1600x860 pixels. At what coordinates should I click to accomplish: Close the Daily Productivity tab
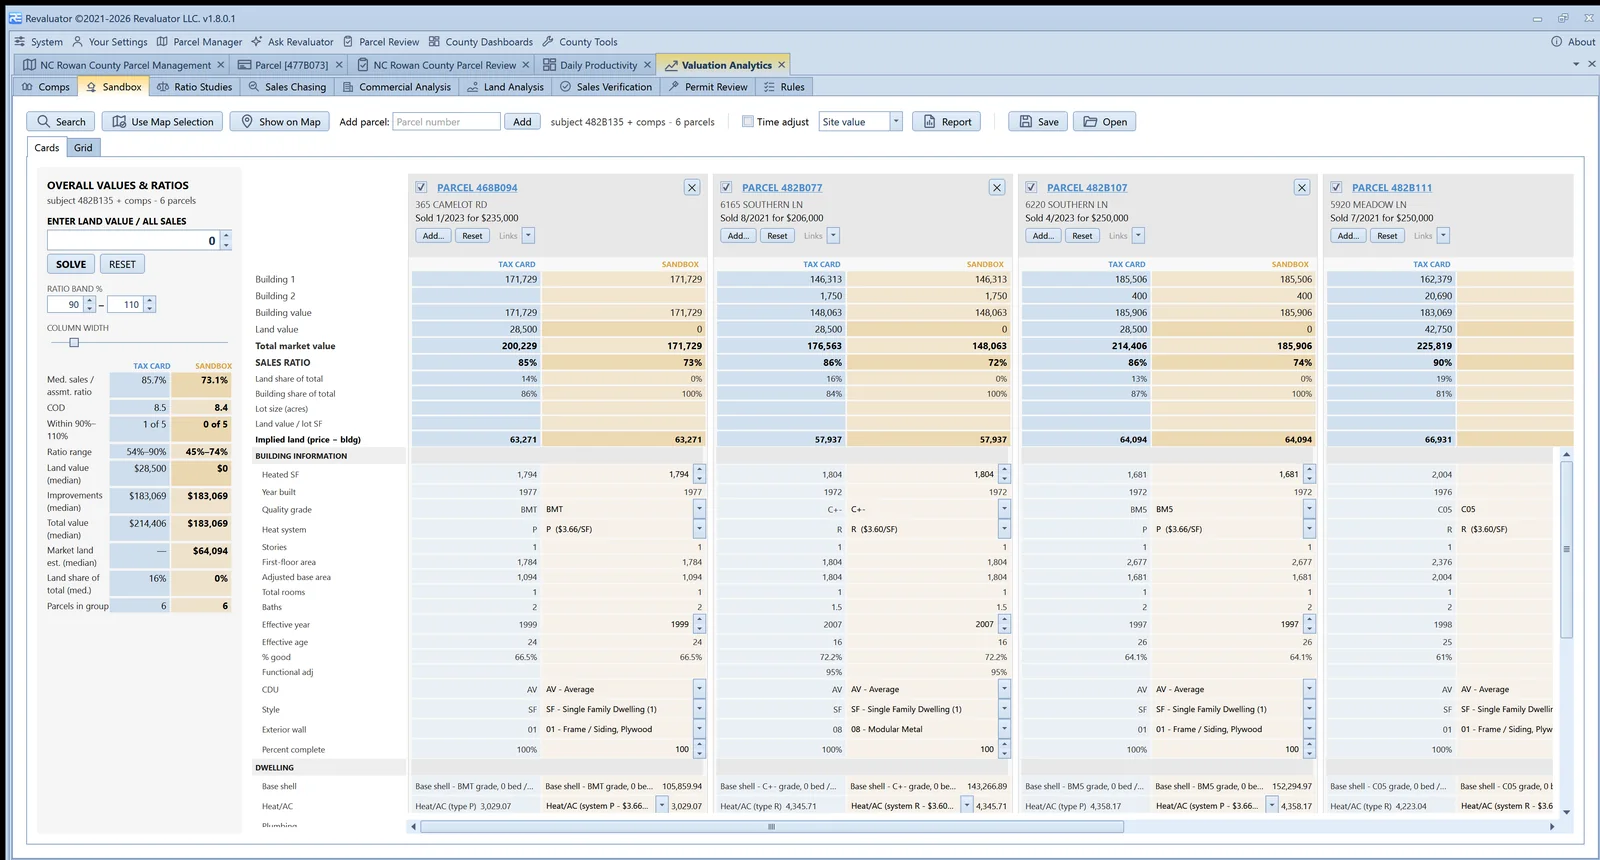click(647, 65)
